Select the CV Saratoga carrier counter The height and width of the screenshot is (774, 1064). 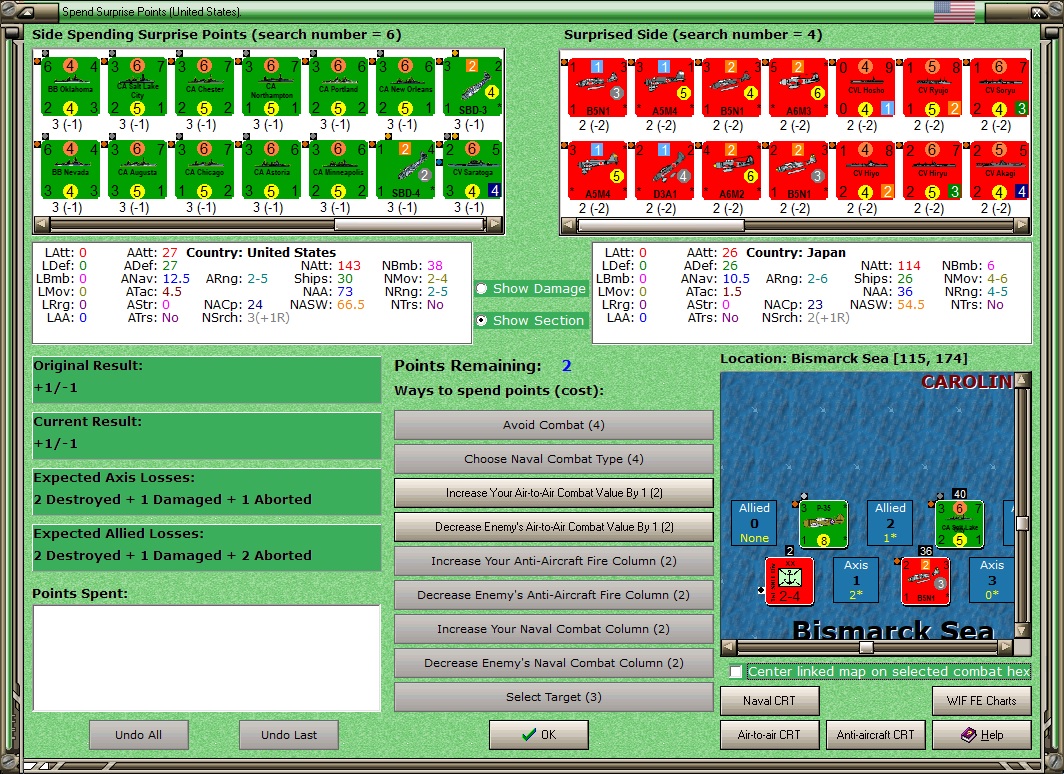(473, 170)
